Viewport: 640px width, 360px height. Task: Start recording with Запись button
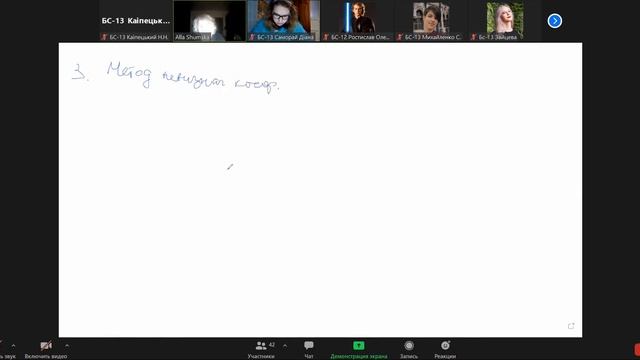pyautogui.click(x=409, y=350)
